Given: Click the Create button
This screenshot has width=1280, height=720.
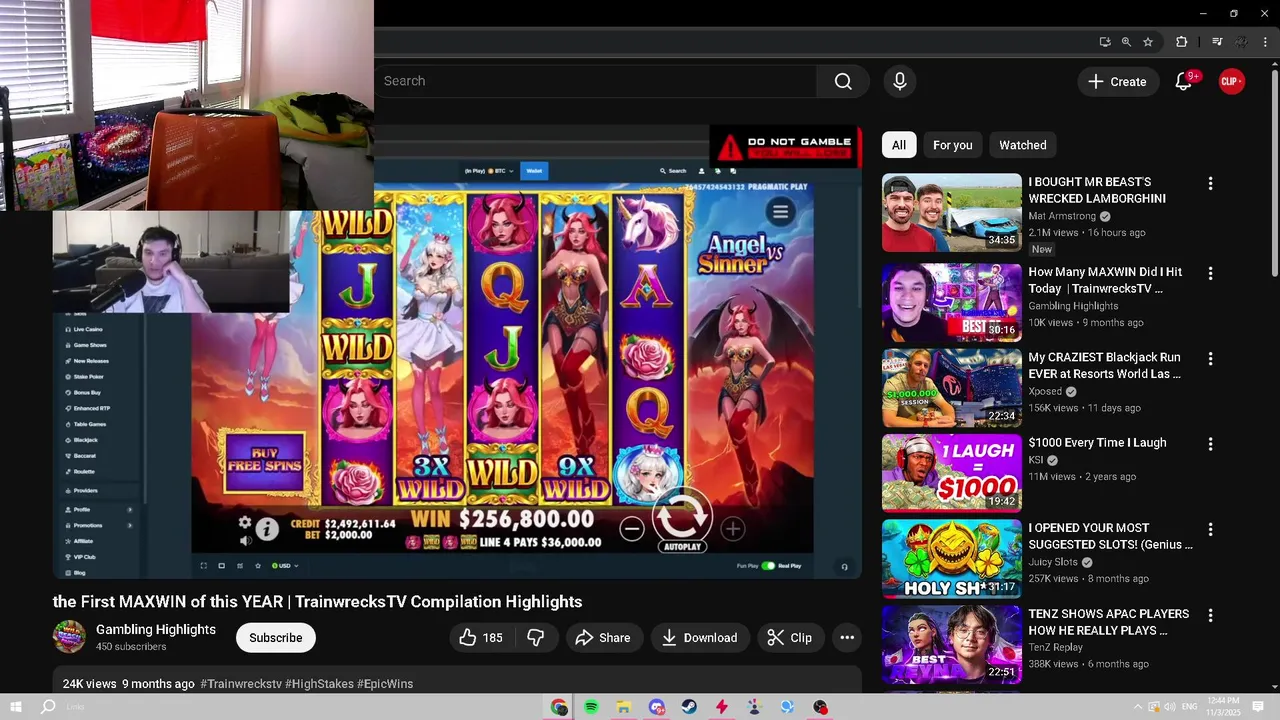Looking at the screenshot, I should click(1118, 81).
